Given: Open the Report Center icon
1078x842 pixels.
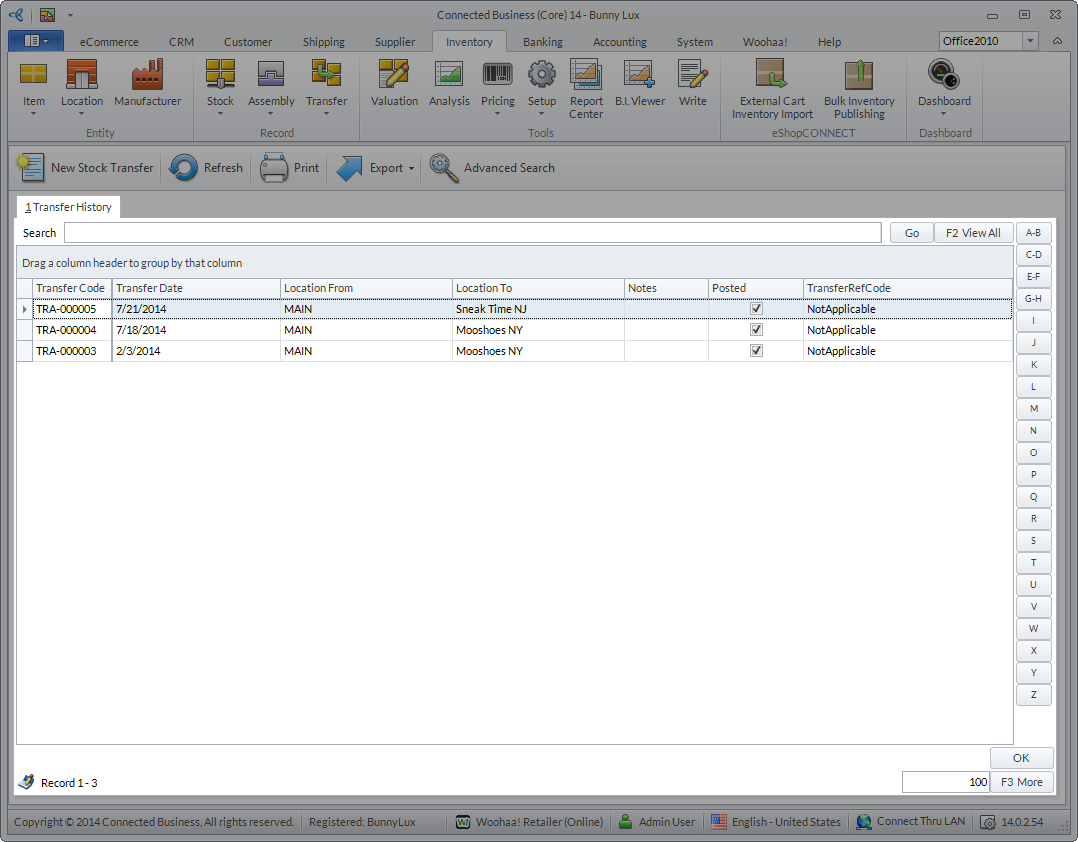Looking at the screenshot, I should (x=586, y=75).
